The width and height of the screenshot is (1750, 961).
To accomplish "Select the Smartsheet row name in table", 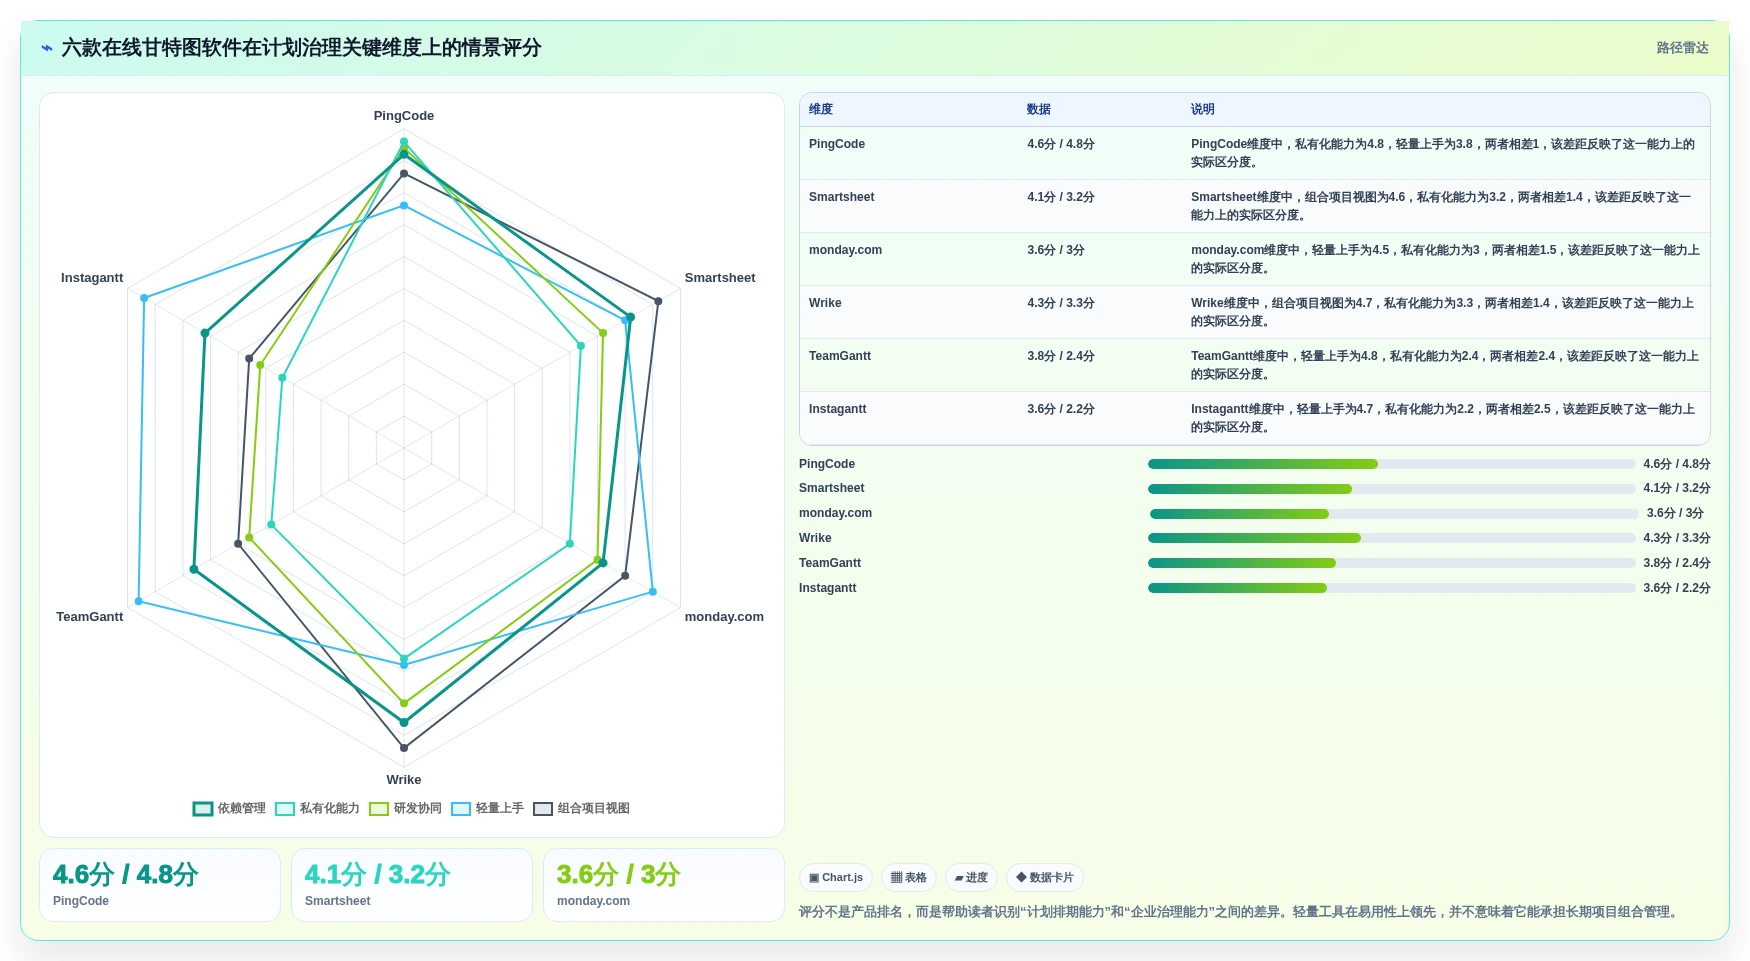I will tap(842, 197).
